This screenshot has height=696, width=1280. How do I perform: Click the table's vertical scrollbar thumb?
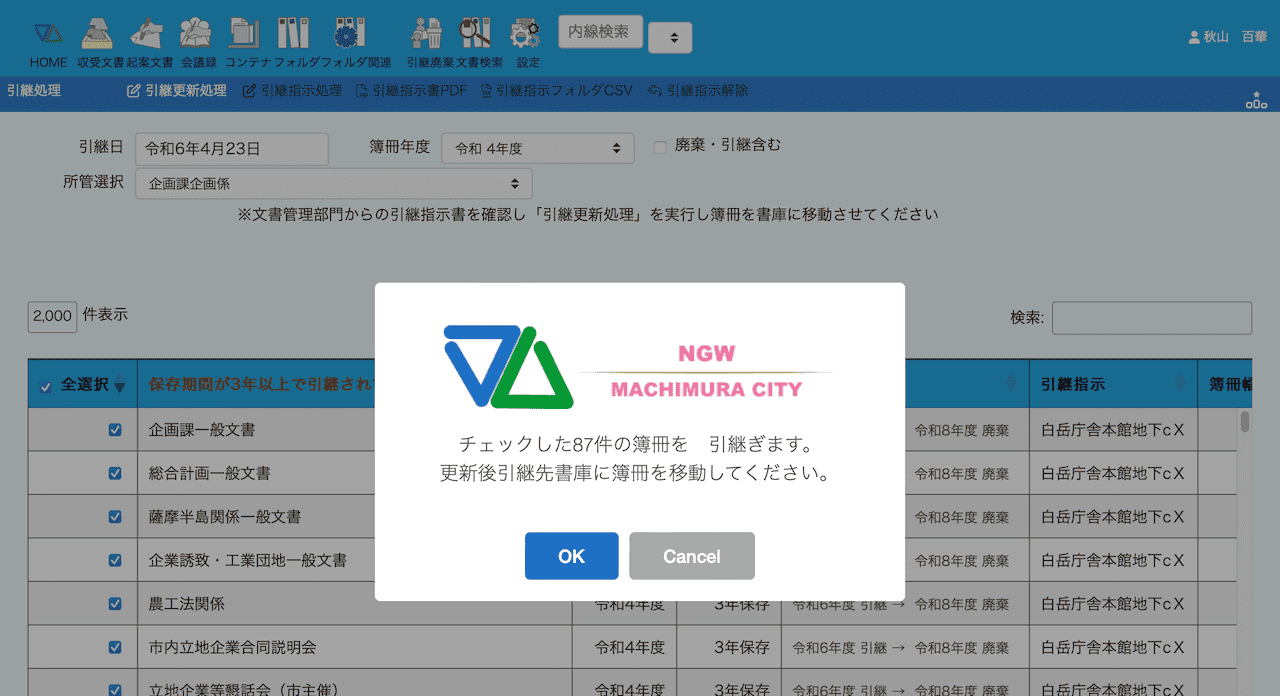(x=1245, y=421)
